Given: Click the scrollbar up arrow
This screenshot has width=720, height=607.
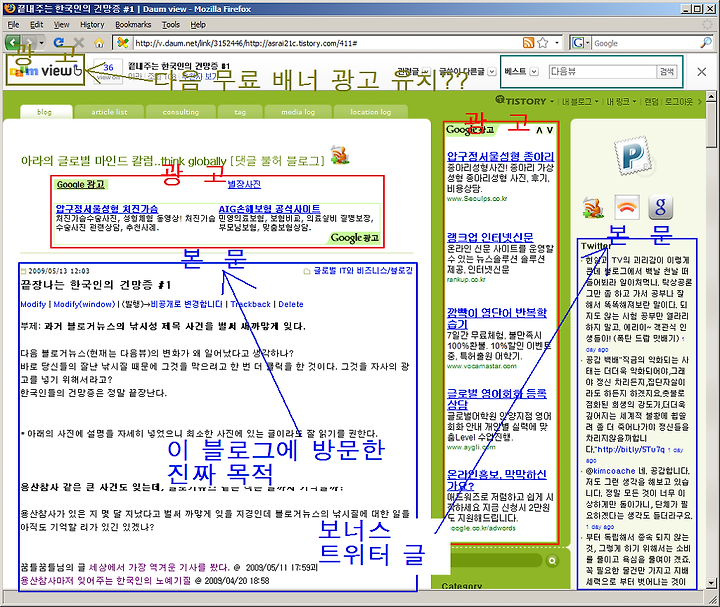Looking at the screenshot, I should (x=711, y=96).
